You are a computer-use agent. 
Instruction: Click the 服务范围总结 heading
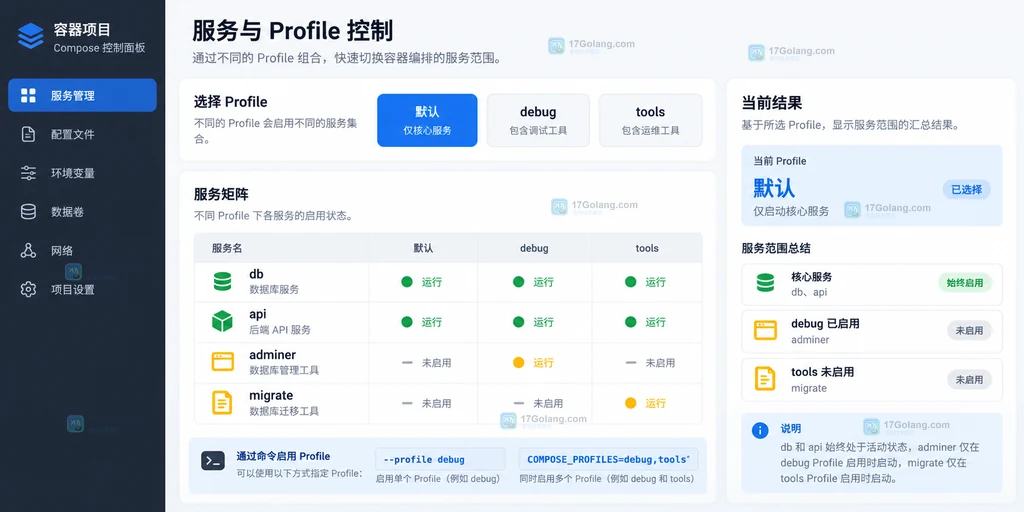[776, 248]
